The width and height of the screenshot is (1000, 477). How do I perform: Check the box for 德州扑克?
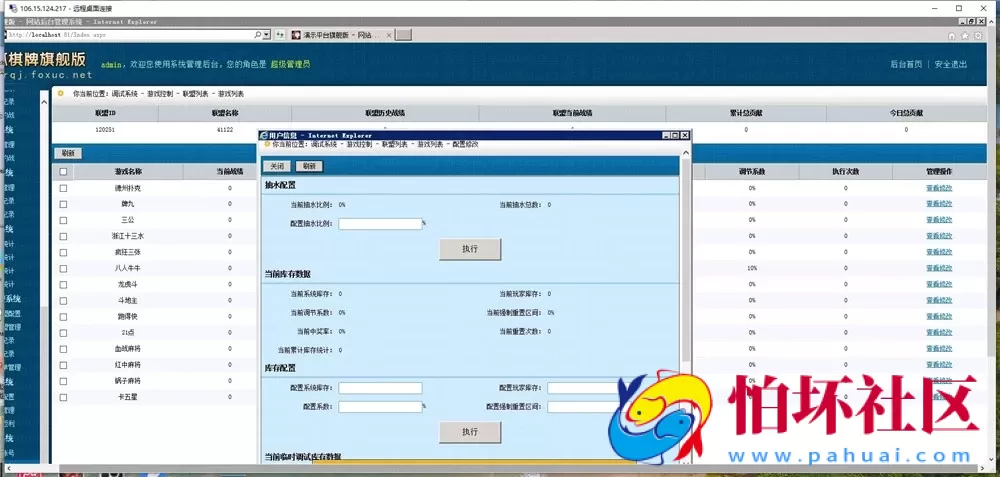click(x=63, y=188)
